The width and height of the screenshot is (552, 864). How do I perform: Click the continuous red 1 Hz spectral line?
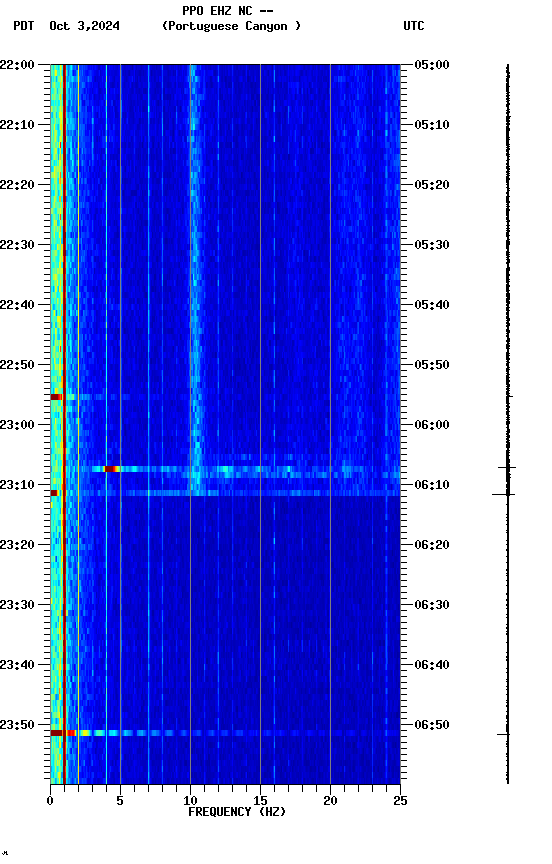pos(64,424)
